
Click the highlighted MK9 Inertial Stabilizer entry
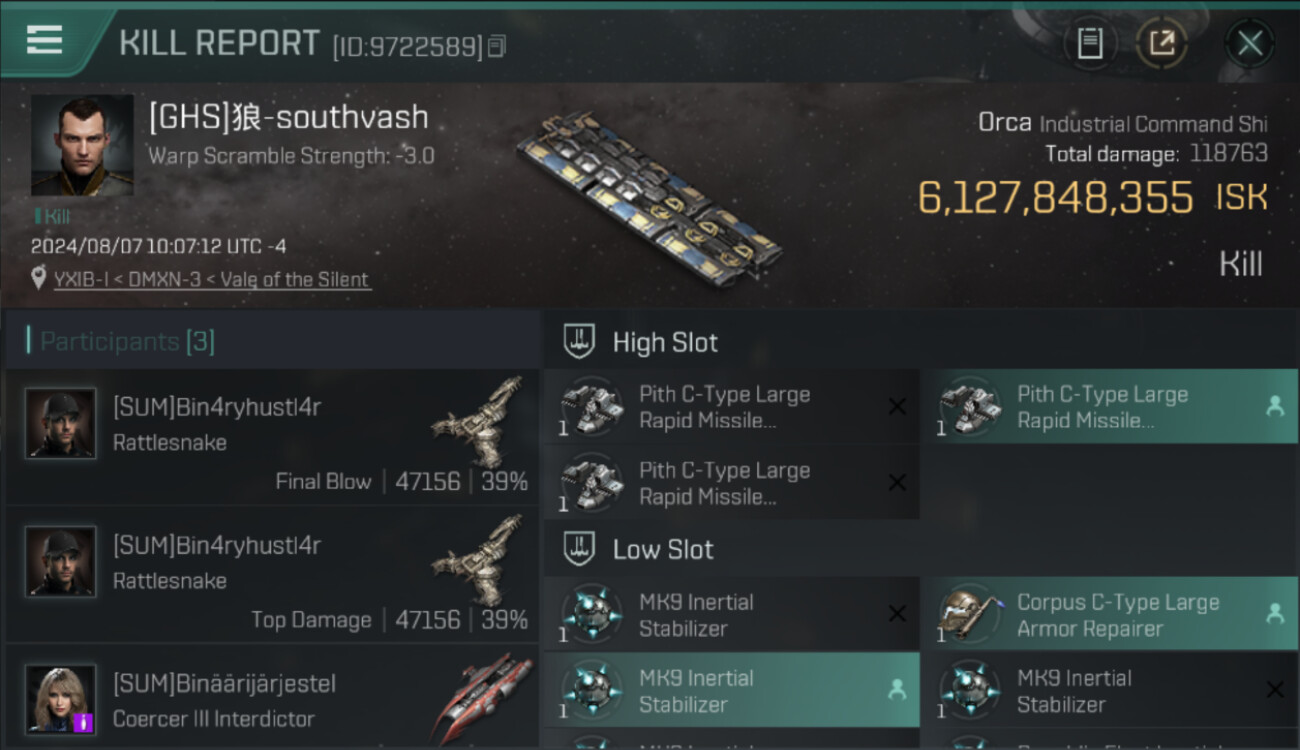[731, 690]
